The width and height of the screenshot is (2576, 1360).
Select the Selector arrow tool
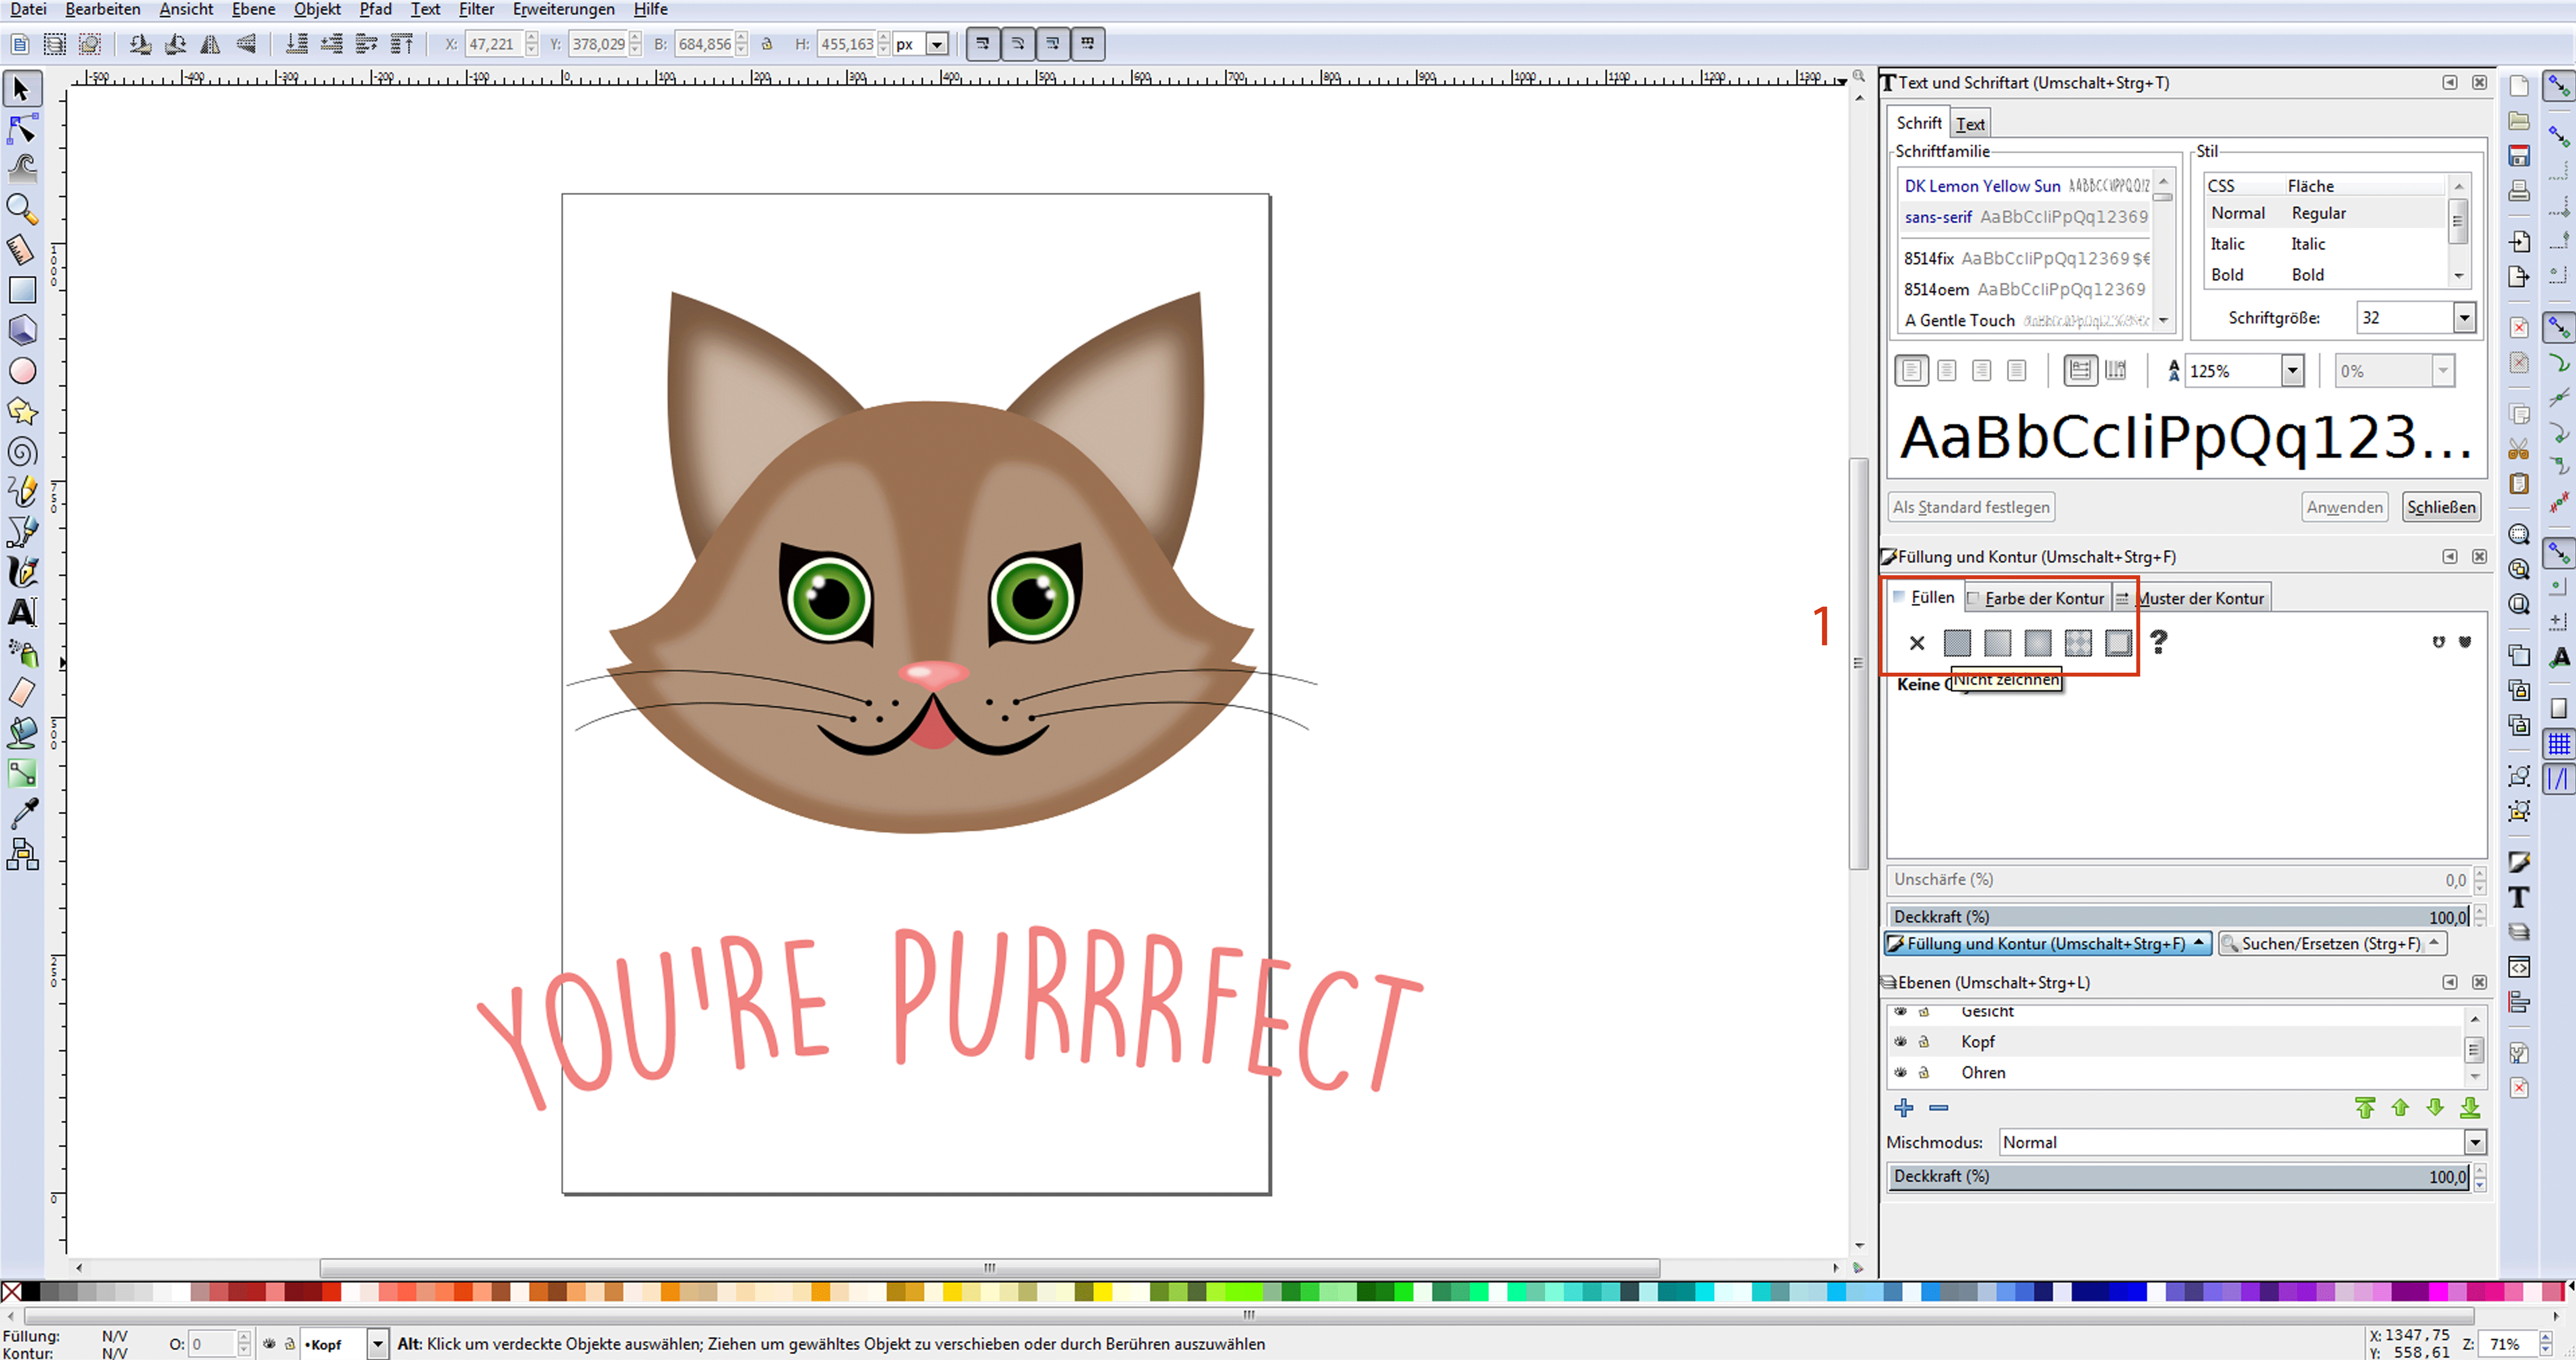coord(21,89)
